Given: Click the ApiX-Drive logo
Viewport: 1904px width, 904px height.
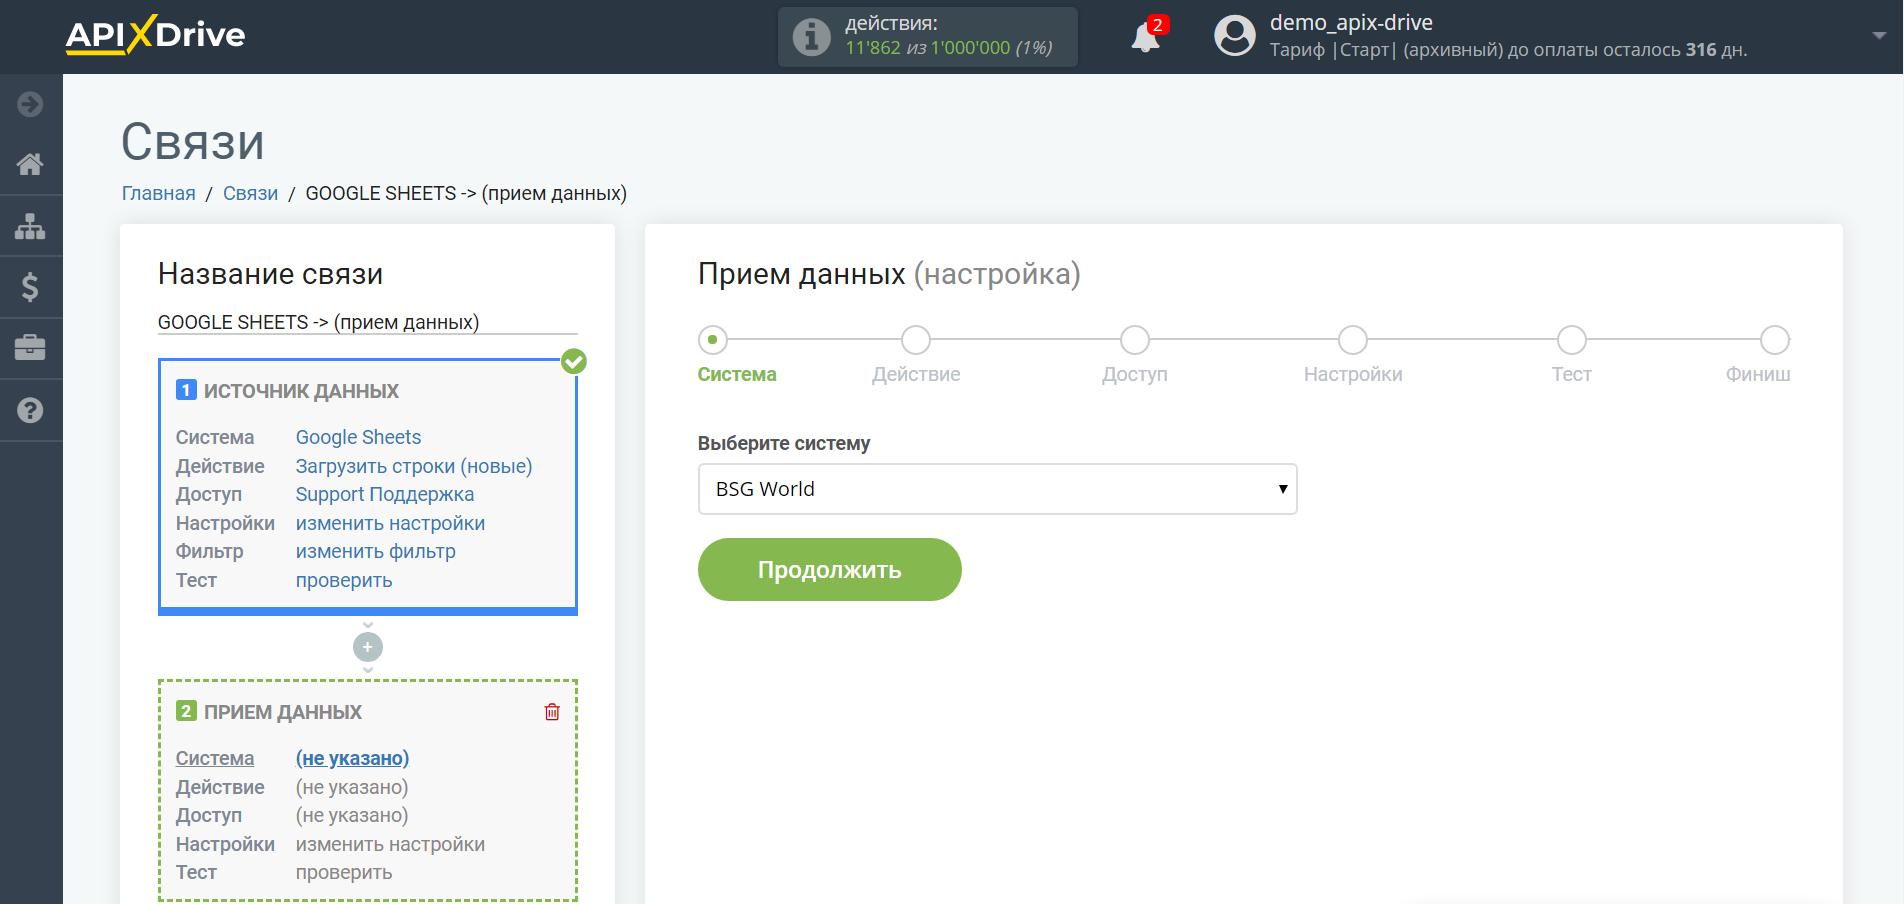Looking at the screenshot, I should coord(155,35).
